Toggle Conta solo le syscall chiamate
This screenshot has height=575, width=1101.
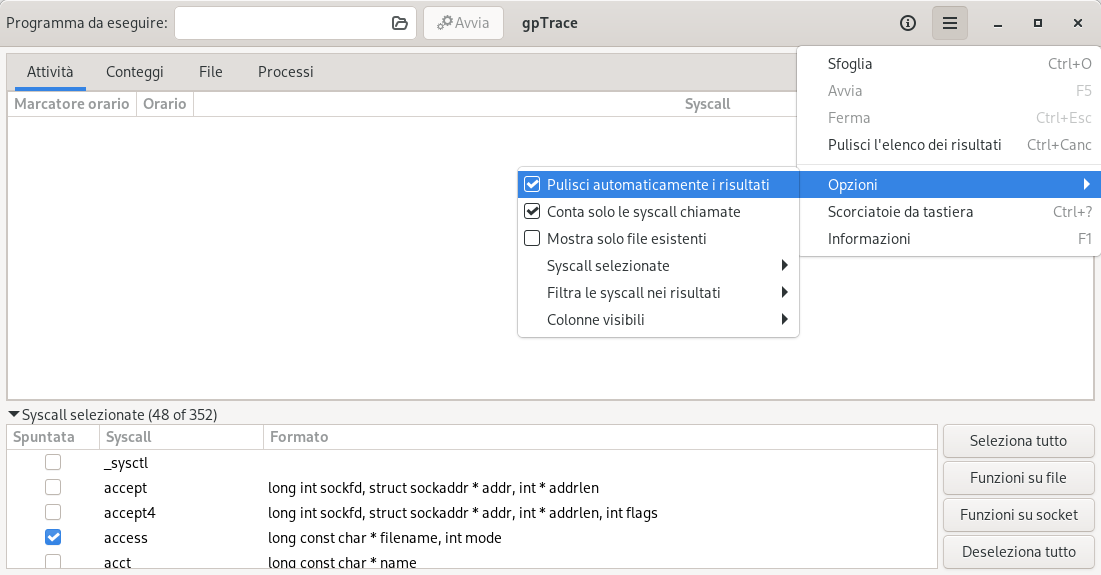click(x=658, y=212)
